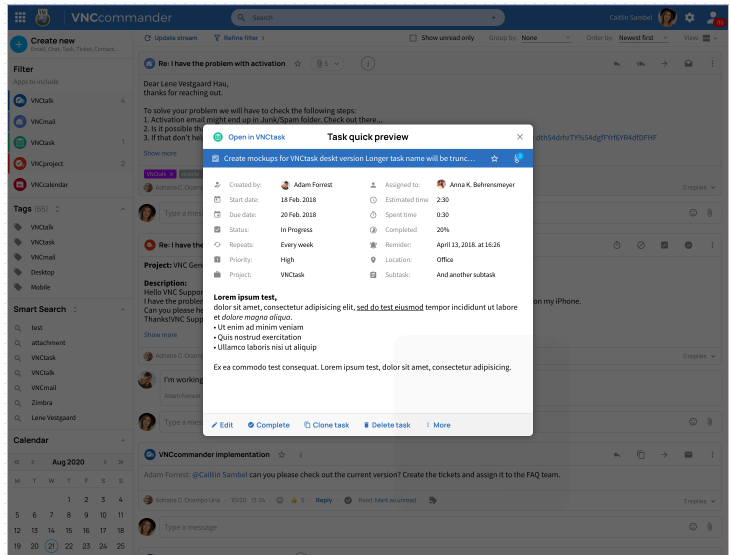Select VNCtalk app filter
The height and width of the screenshot is (555, 731).
point(70,100)
